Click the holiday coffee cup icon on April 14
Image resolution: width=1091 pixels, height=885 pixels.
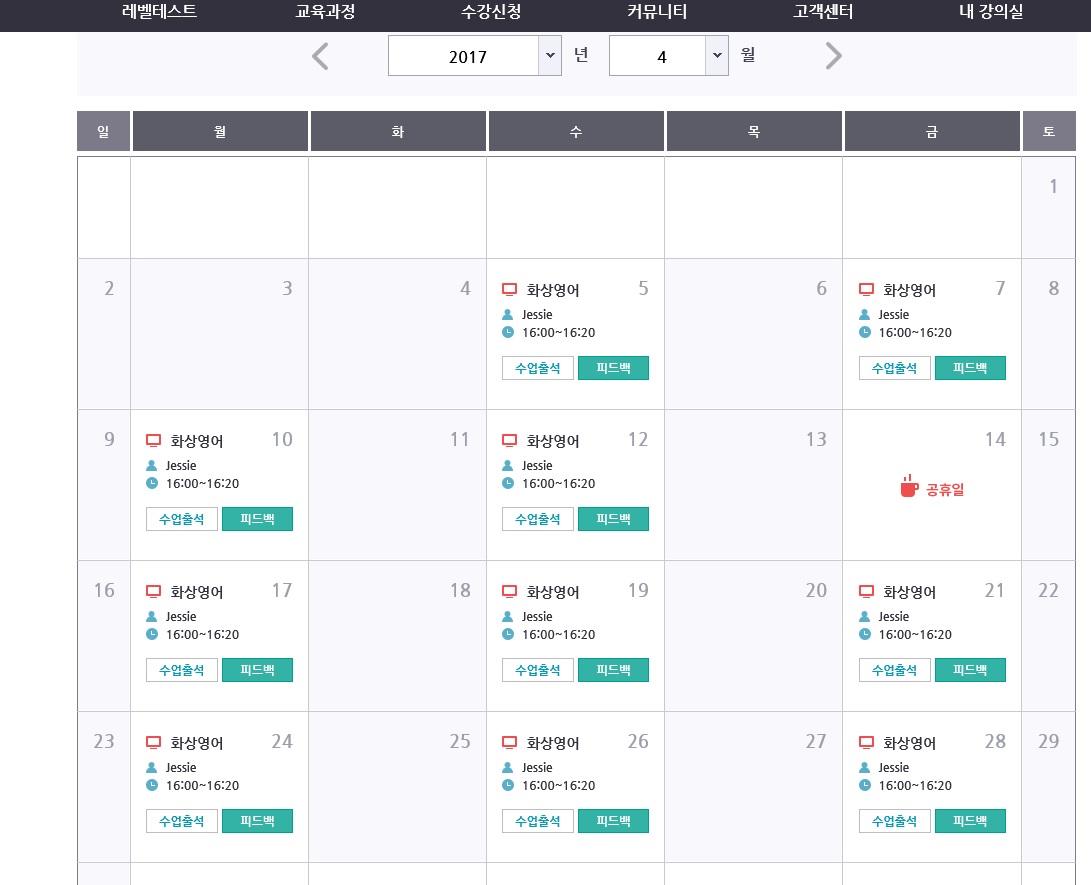point(908,487)
